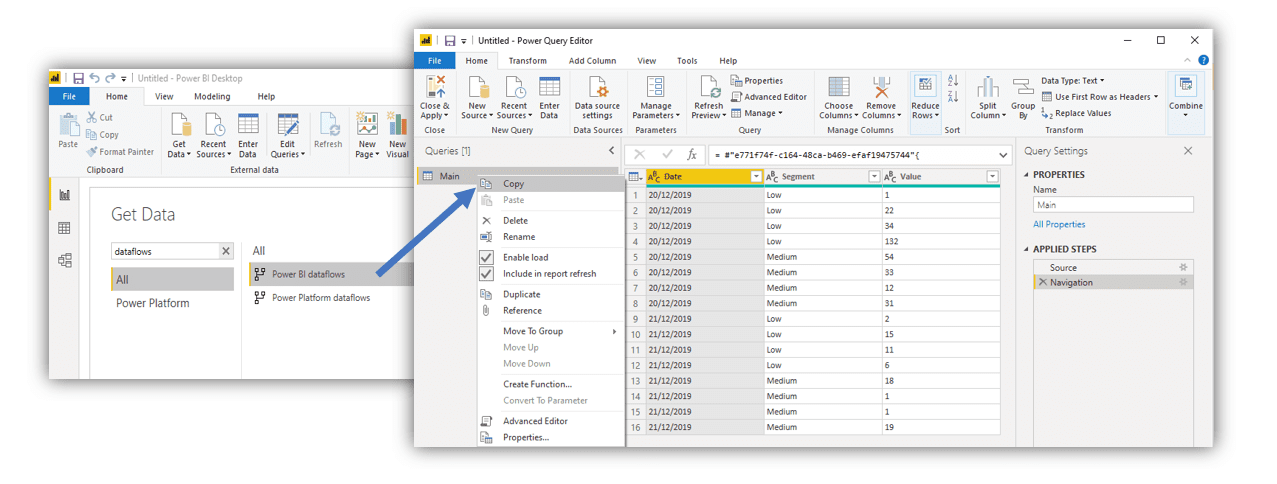Expand the formula bar dropdown arrow
The height and width of the screenshot is (484, 1277).
[x=1003, y=155]
